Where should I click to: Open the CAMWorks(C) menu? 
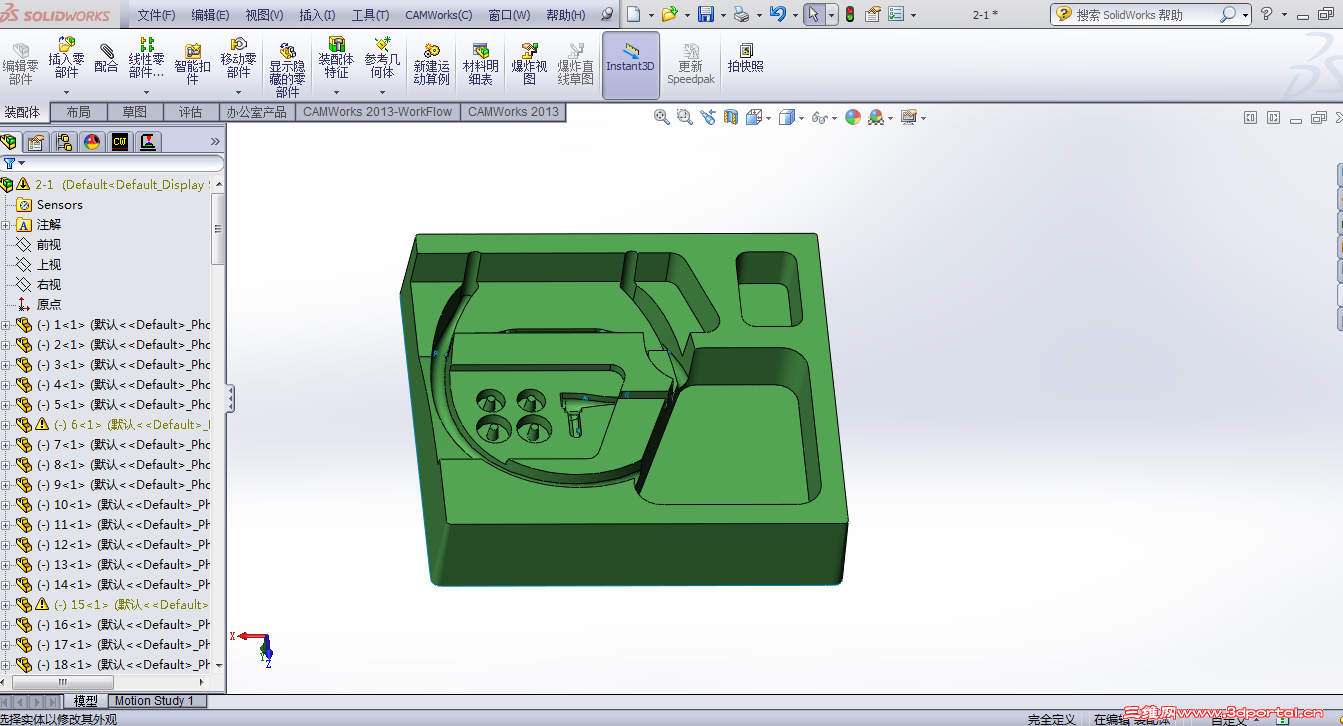click(439, 15)
